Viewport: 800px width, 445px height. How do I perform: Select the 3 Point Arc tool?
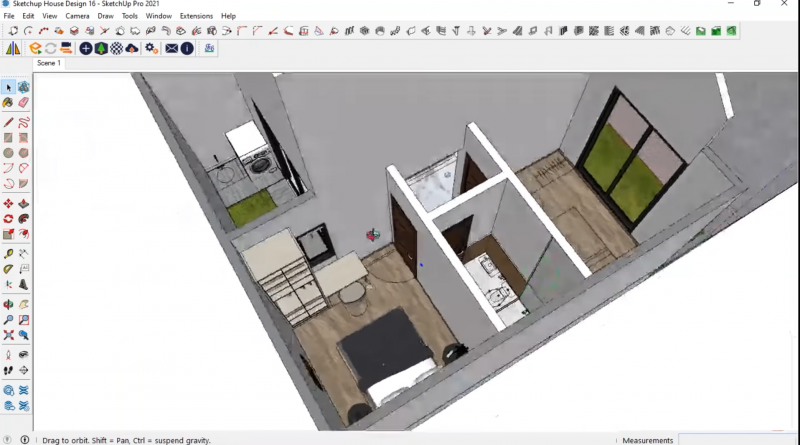(8, 183)
